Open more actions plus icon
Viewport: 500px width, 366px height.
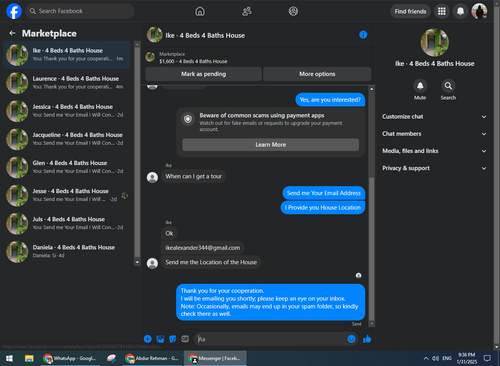point(148,339)
